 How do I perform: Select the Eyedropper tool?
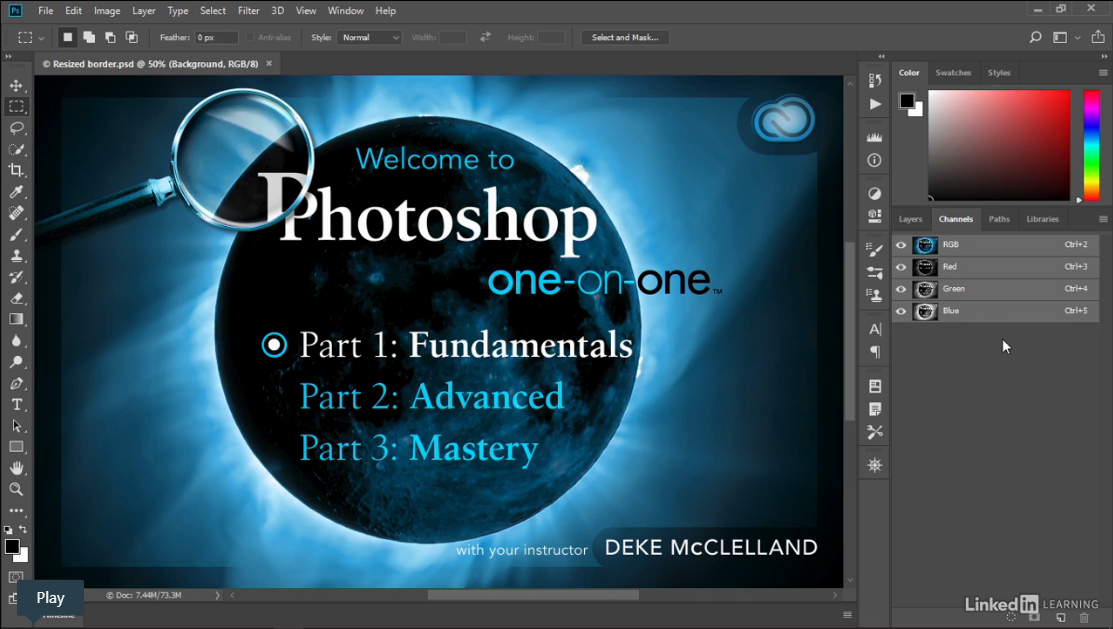pos(16,192)
